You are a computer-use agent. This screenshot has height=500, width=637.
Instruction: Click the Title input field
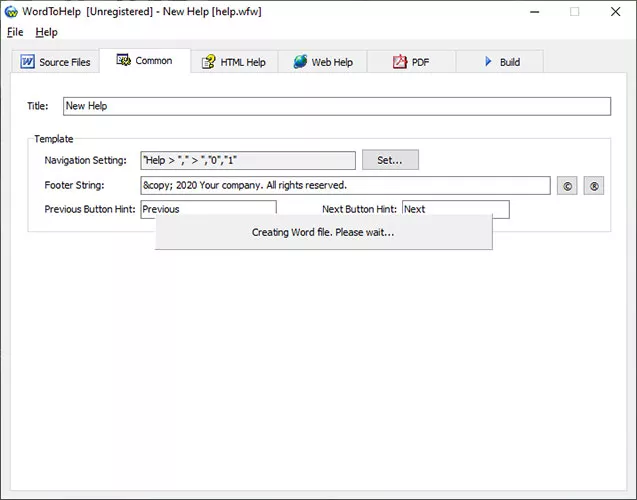click(x=337, y=106)
